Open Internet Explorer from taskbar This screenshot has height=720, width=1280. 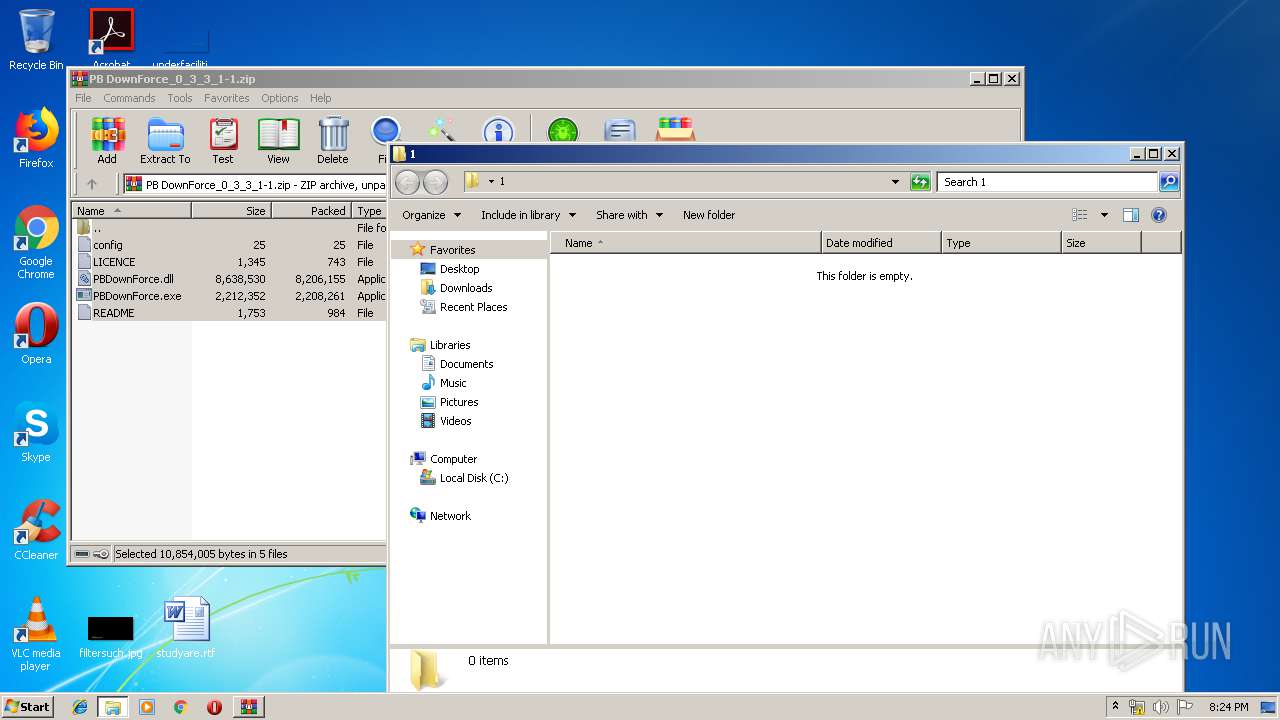pos(80,707)
